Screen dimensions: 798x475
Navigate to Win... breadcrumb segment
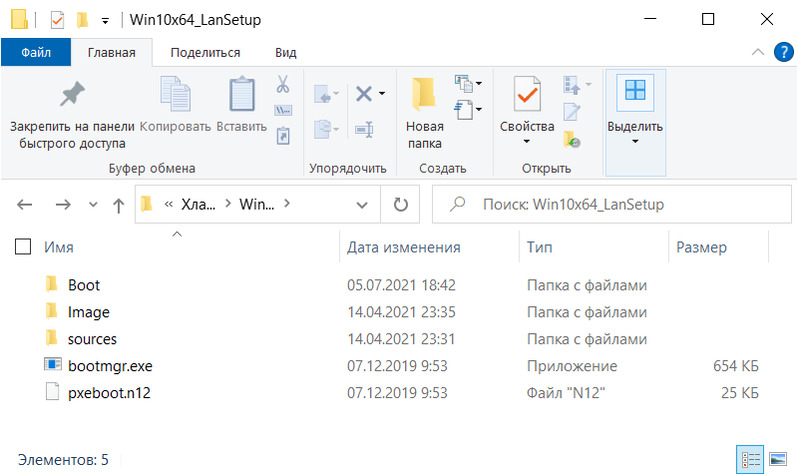click(256, 205)
